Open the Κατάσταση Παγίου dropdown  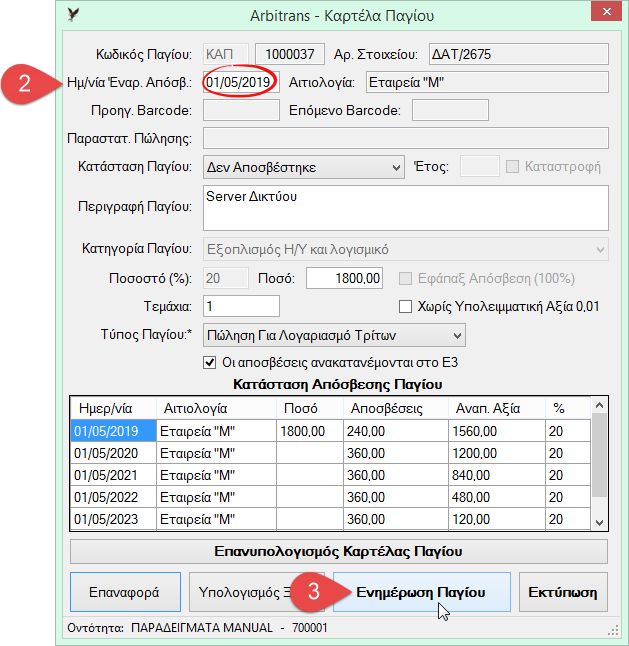point(304,167)
